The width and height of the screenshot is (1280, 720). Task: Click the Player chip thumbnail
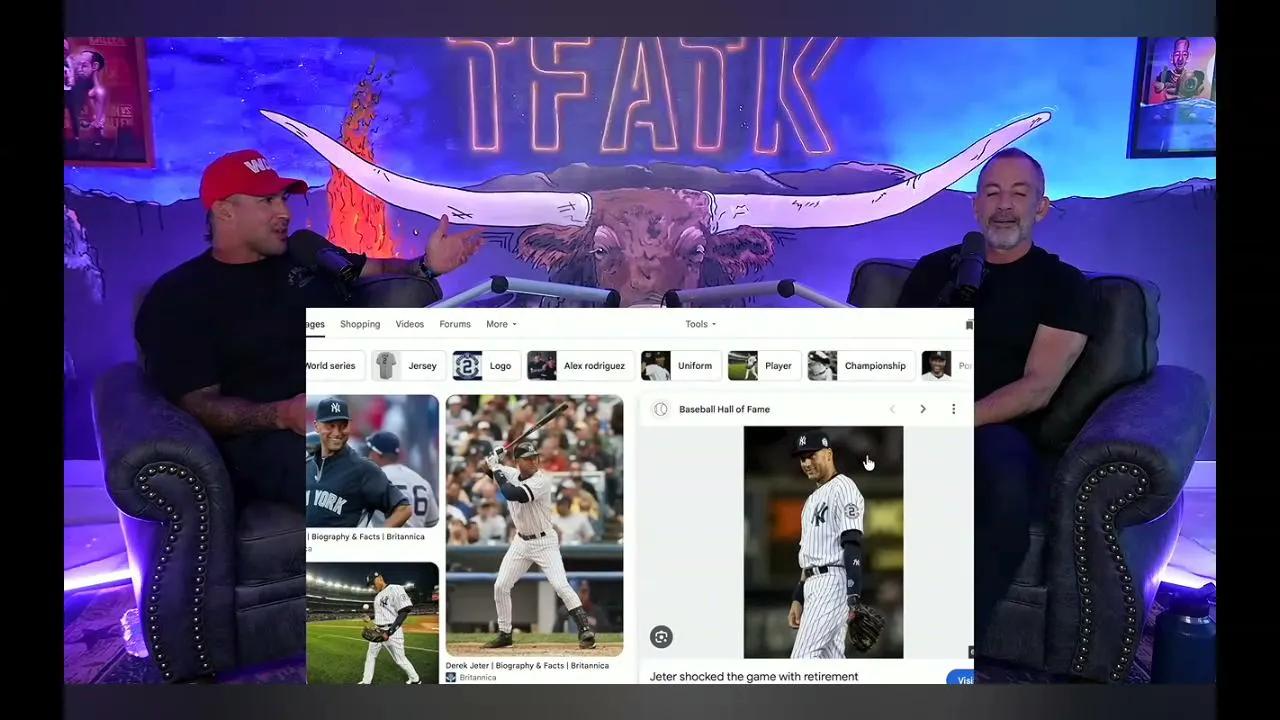(743, 366)
